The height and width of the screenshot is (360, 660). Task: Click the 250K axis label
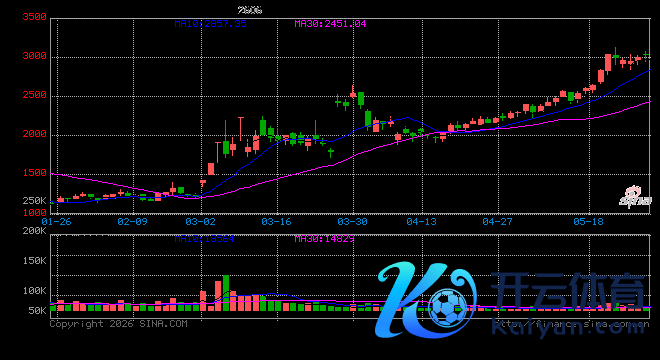click(x=35, y=201)
